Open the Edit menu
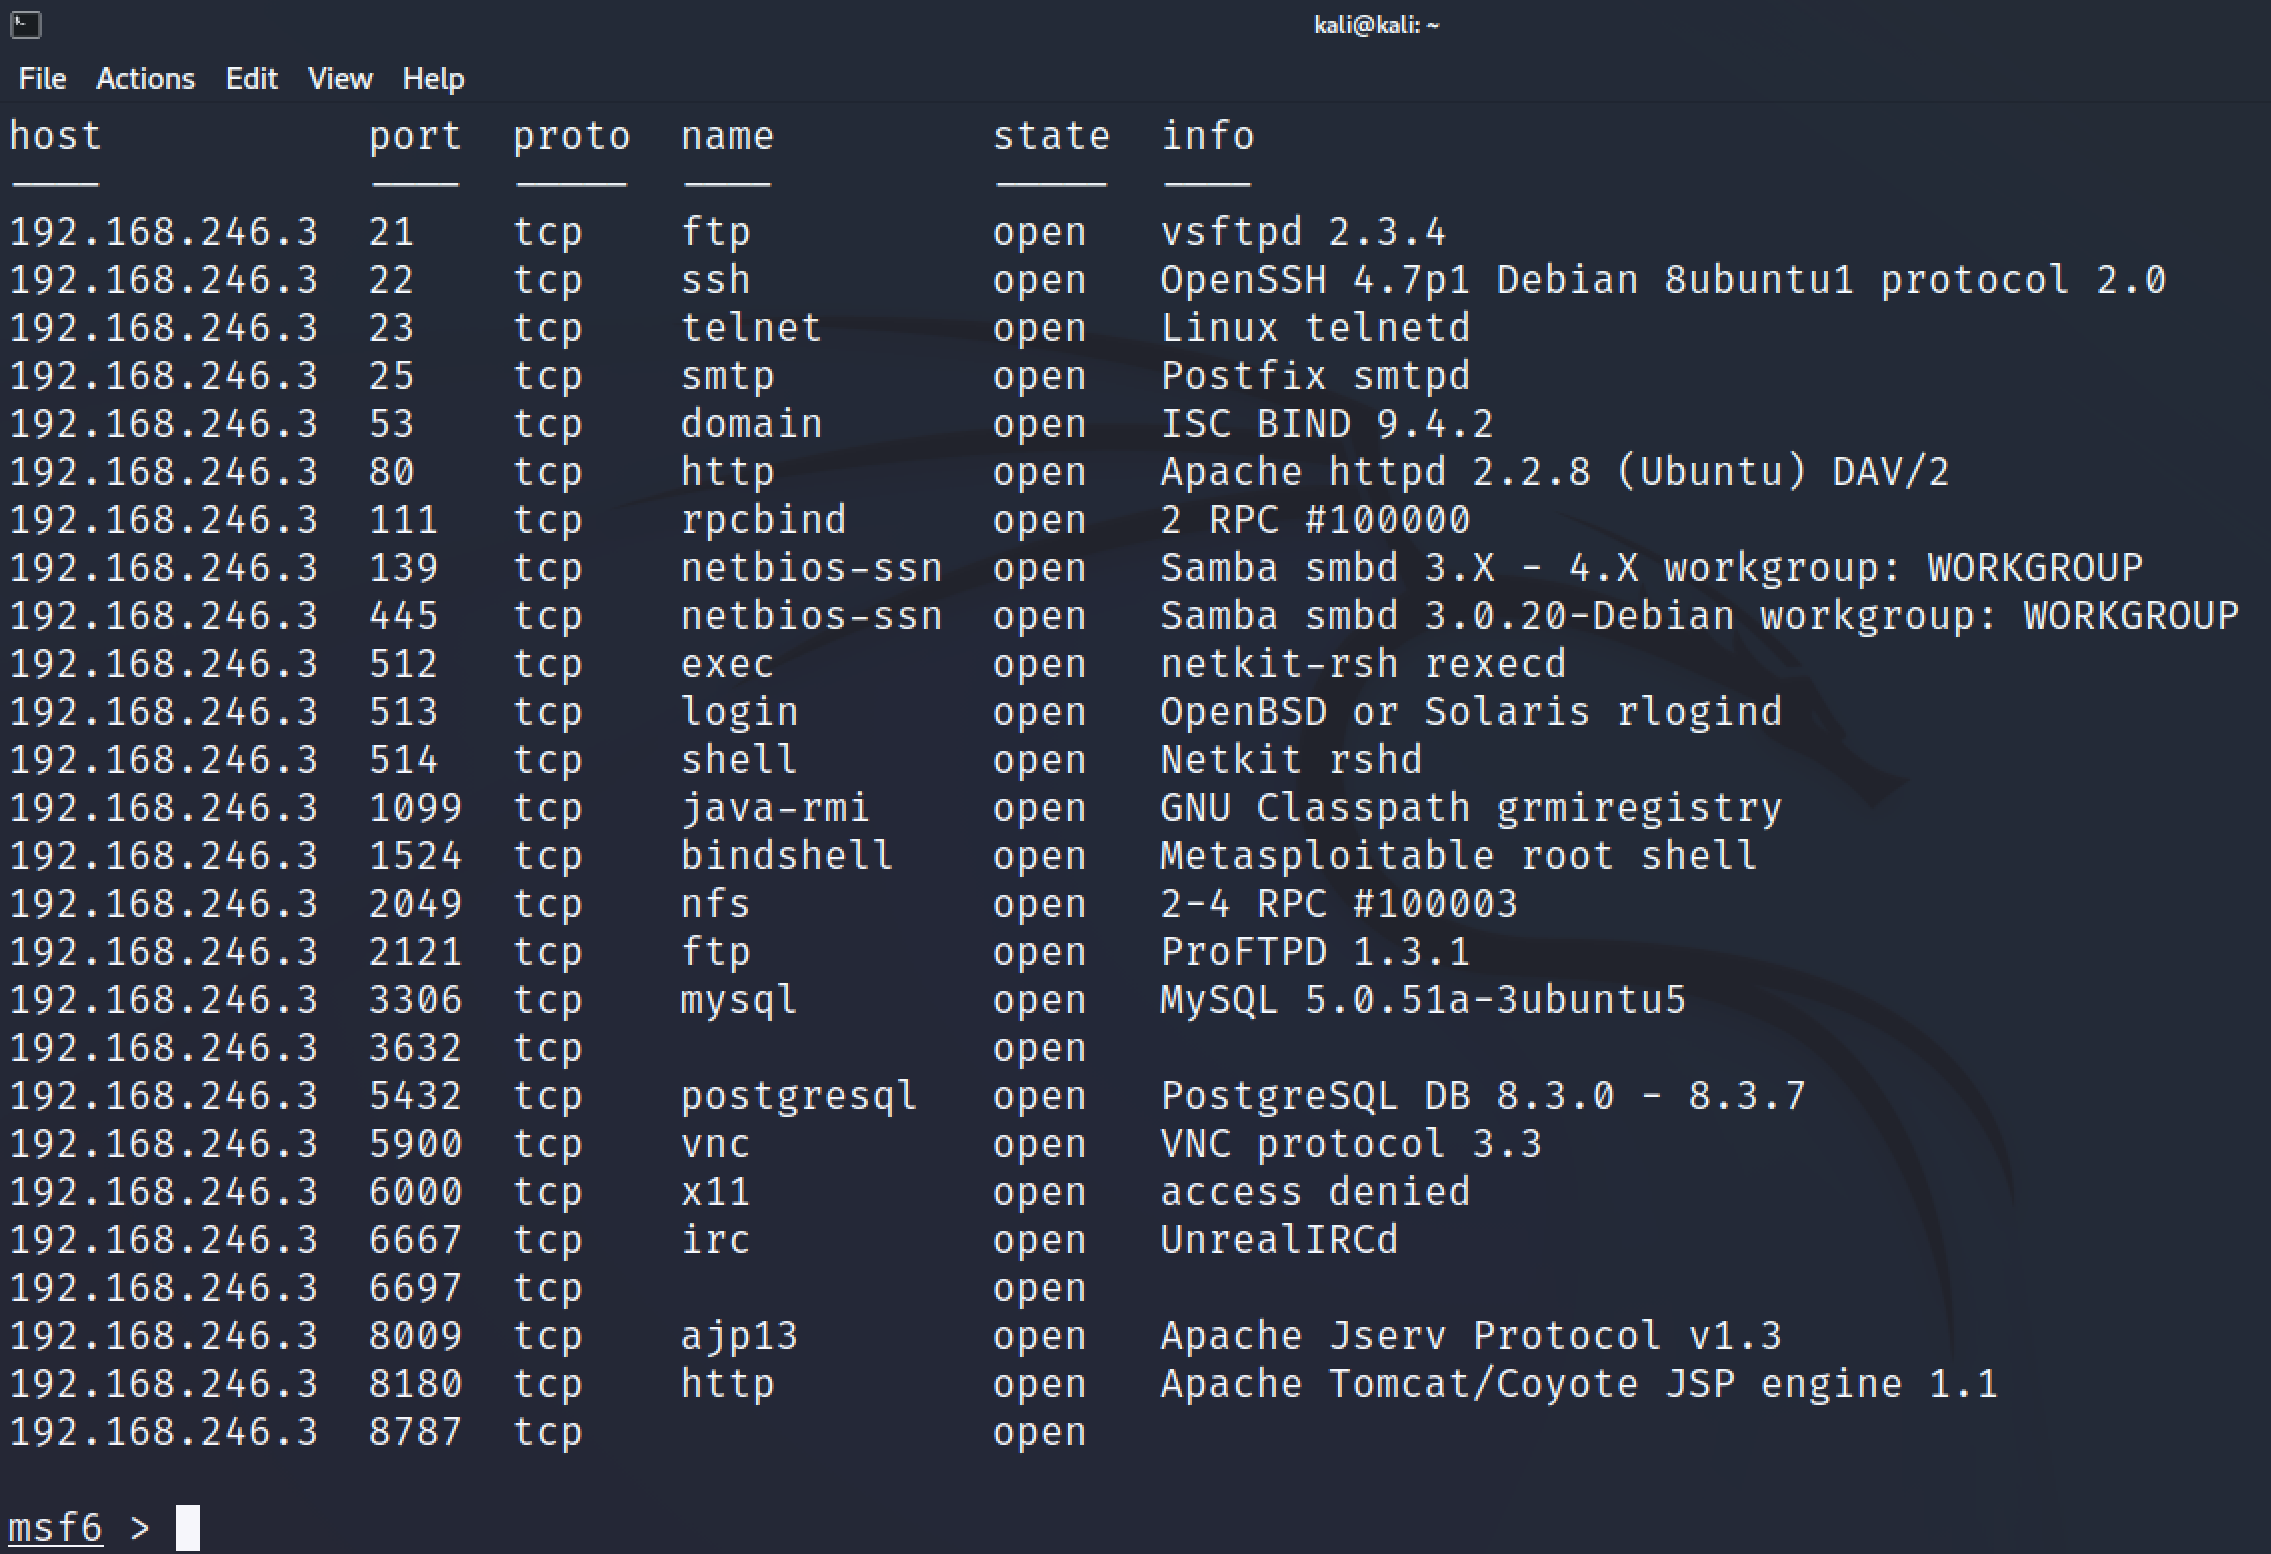The height and width of the screenshot is (1554, 2271). pos(251,79)
